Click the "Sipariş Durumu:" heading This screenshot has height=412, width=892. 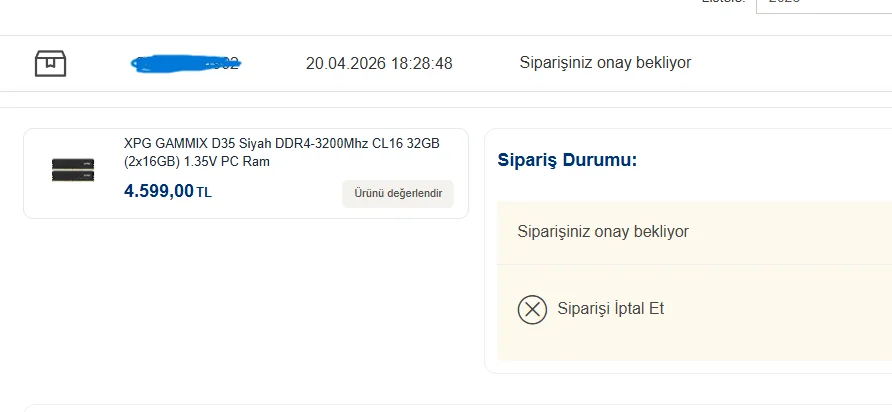(567, 159)
